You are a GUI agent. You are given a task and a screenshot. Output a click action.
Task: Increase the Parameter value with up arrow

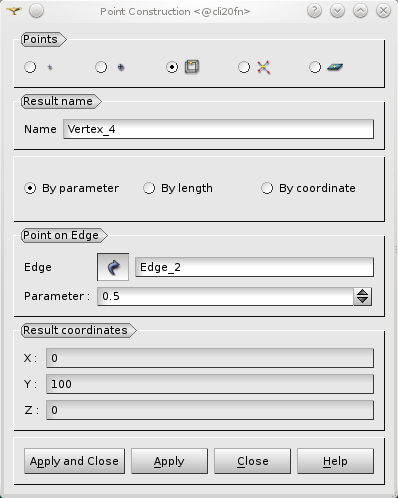363,292
